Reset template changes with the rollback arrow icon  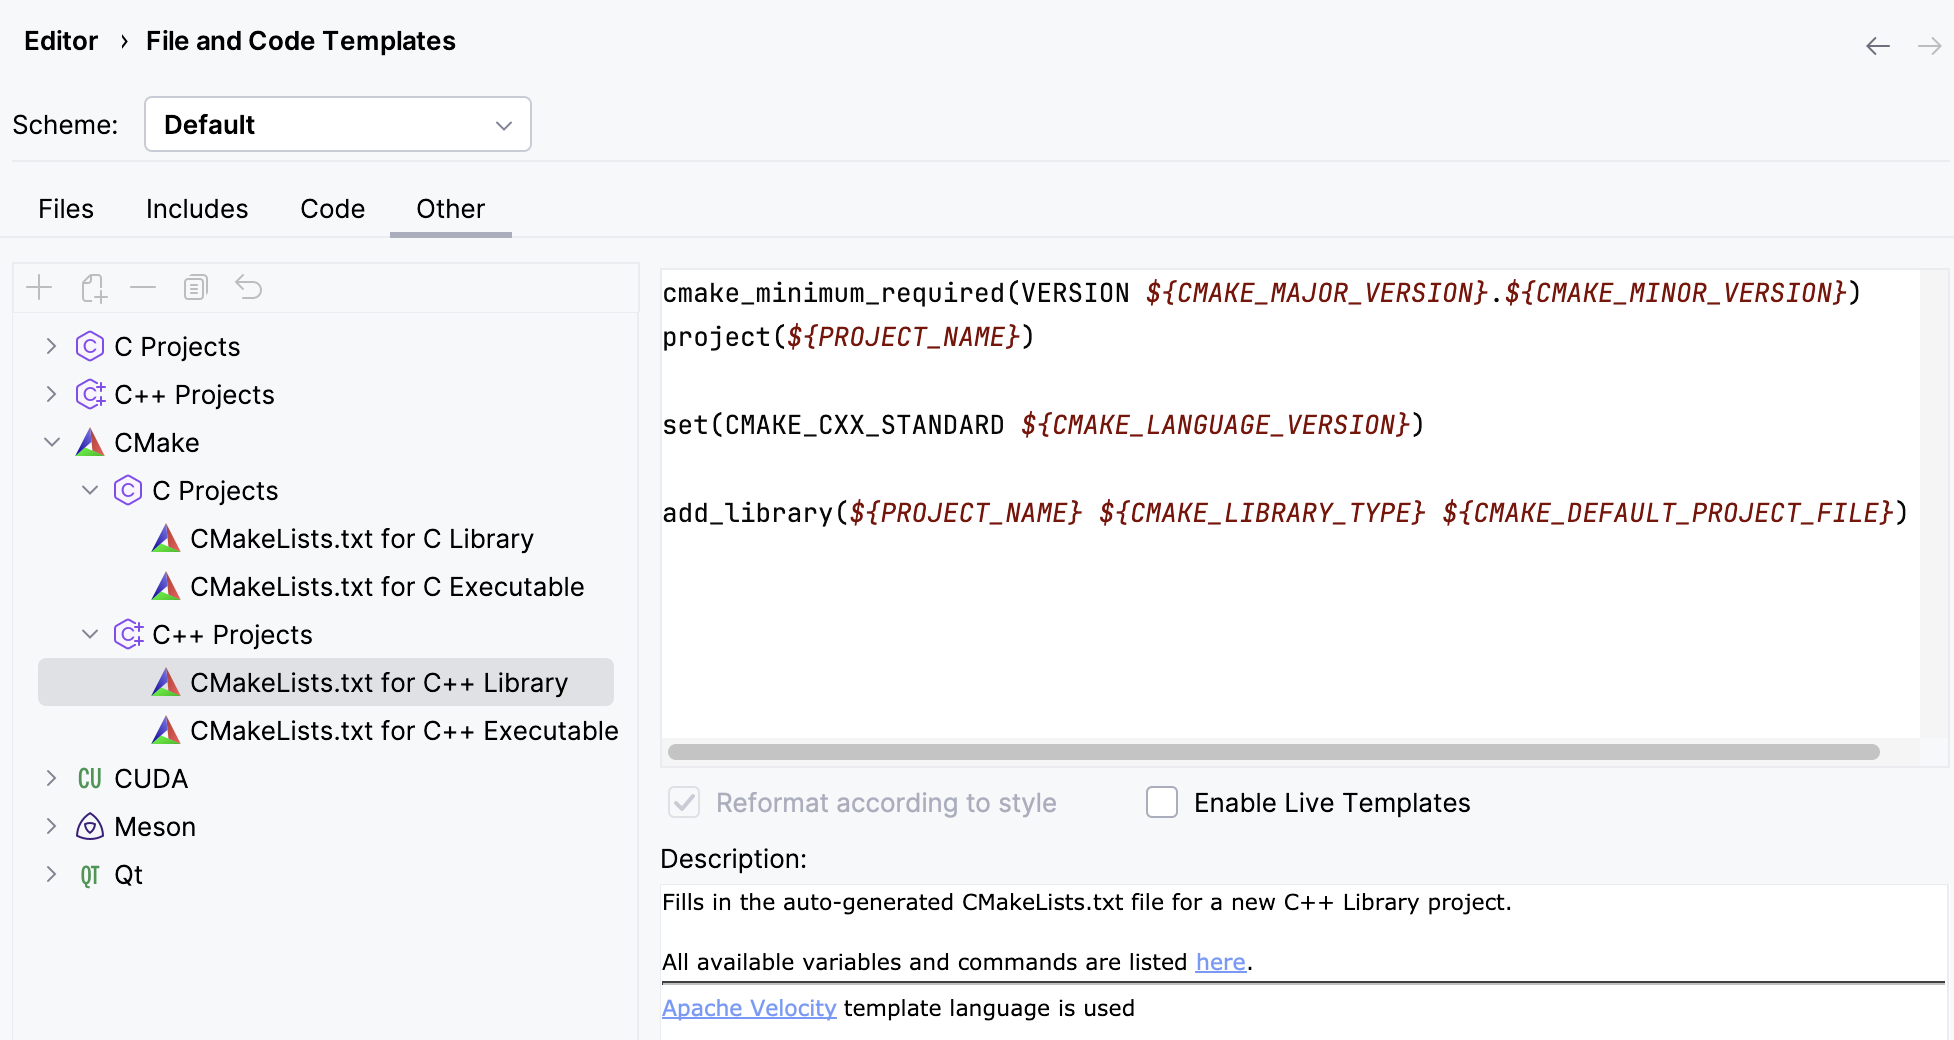tap(247, 288)
